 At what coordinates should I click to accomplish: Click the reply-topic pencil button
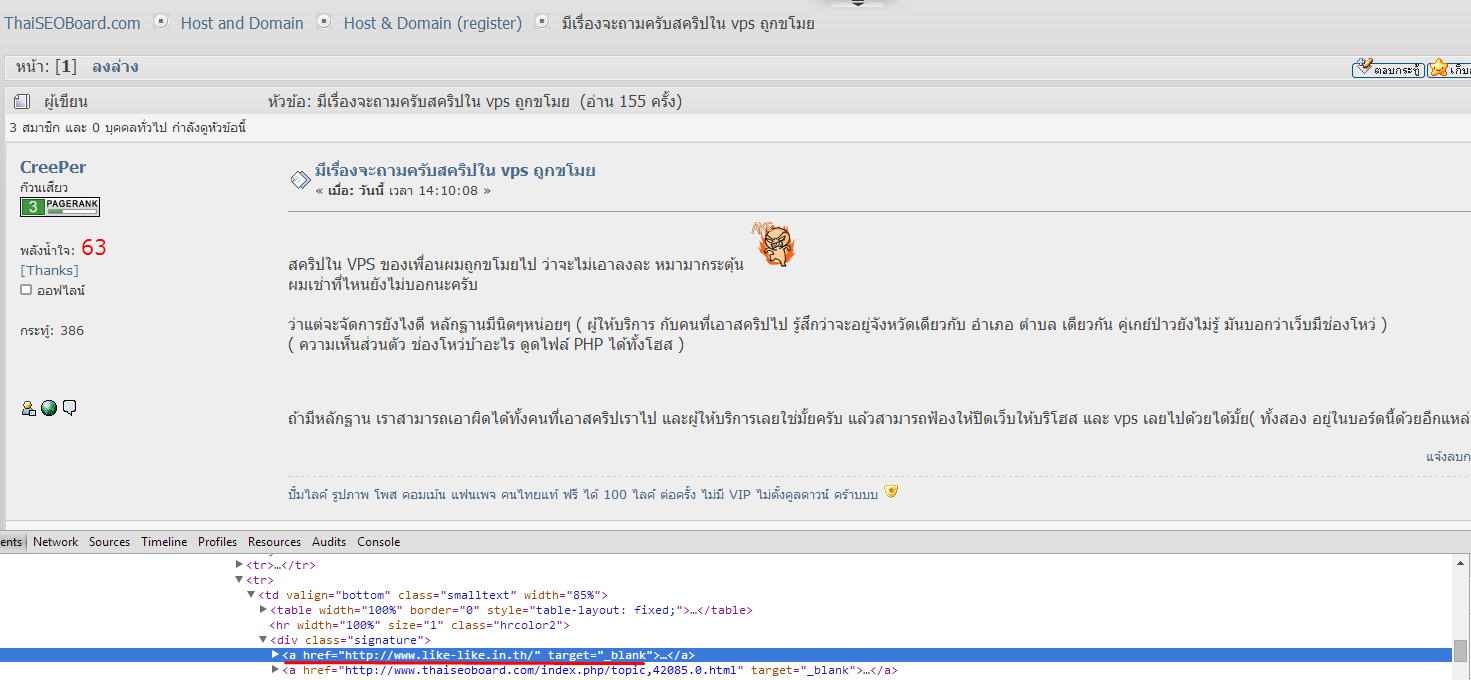pyautogui.click(x=1388, y=68)
